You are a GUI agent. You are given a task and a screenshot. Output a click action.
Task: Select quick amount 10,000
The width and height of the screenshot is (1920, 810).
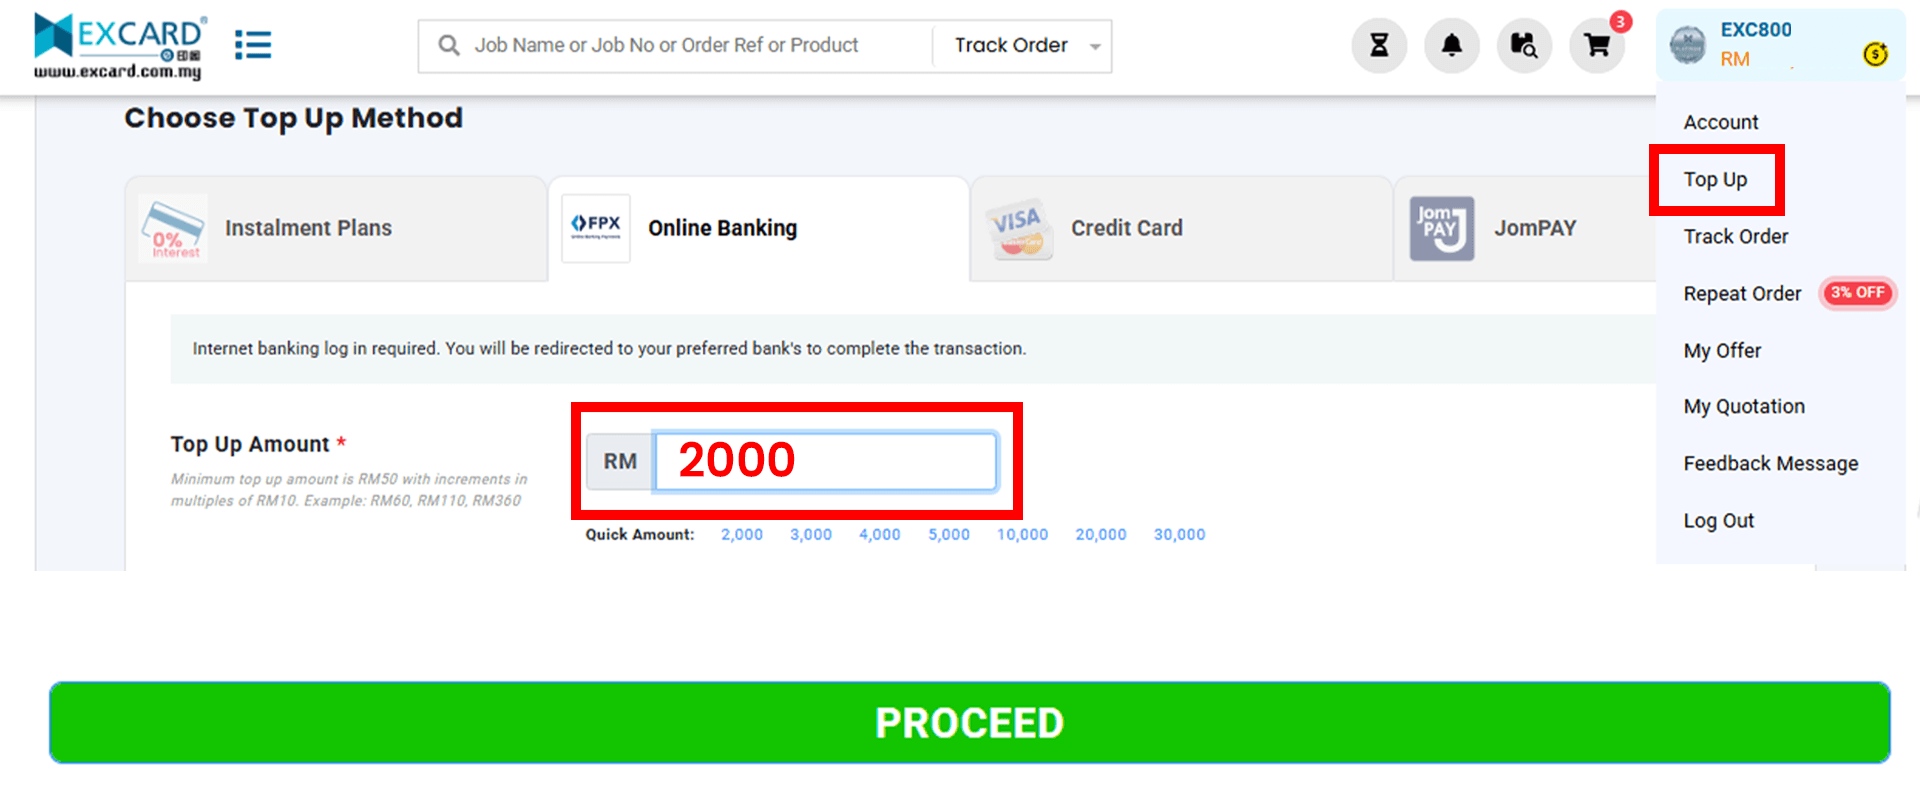[1022, 534]
